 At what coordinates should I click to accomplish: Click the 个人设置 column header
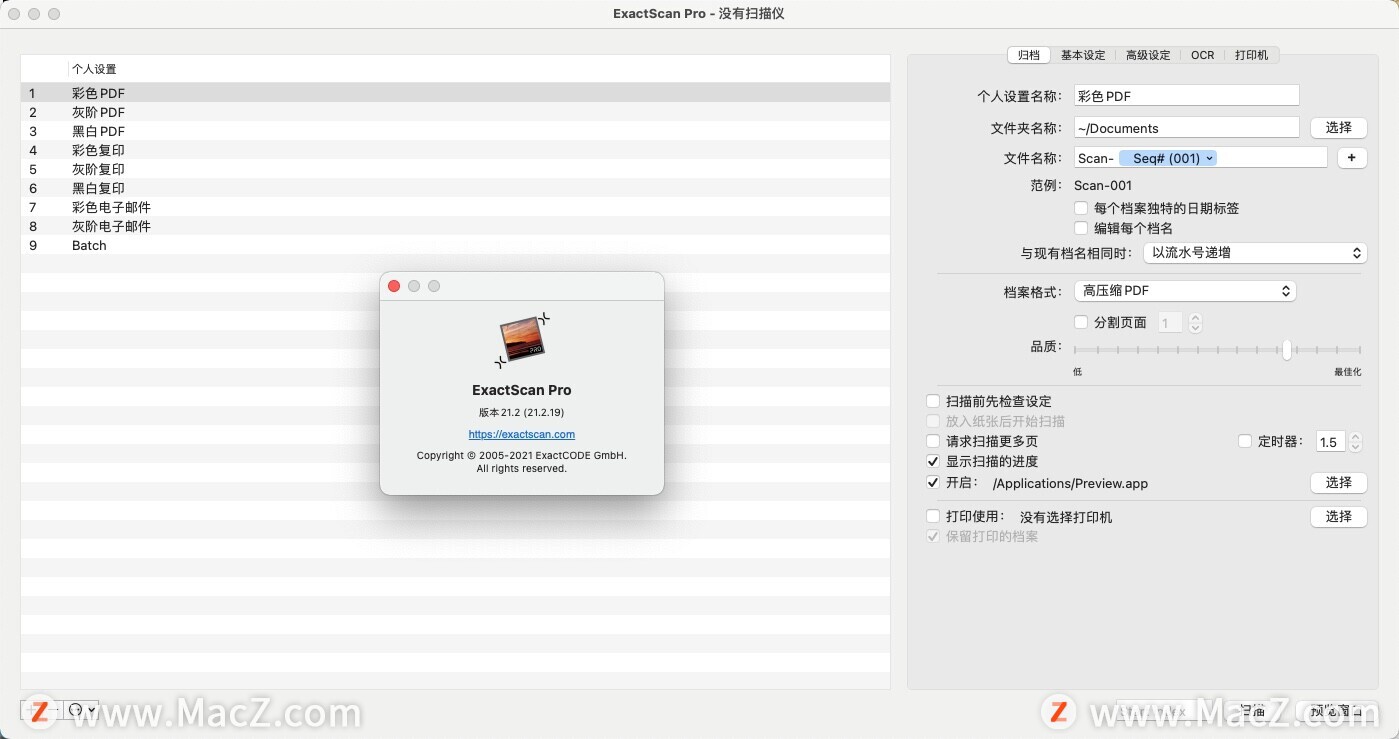94,69
